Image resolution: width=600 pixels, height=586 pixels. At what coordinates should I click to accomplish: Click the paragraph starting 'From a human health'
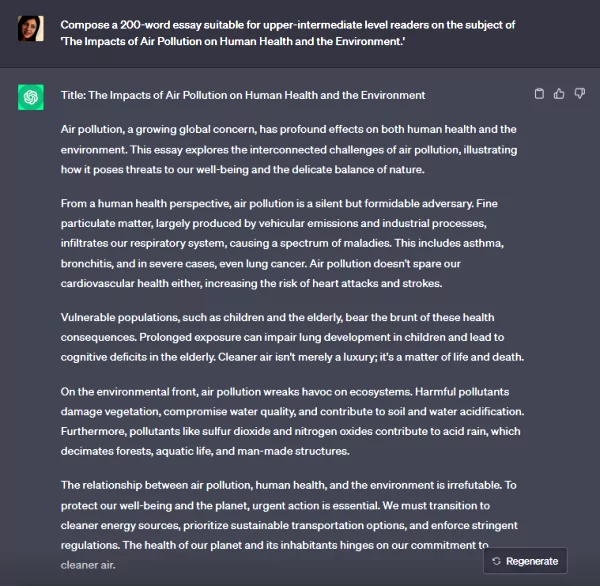[x=282, y=243]
